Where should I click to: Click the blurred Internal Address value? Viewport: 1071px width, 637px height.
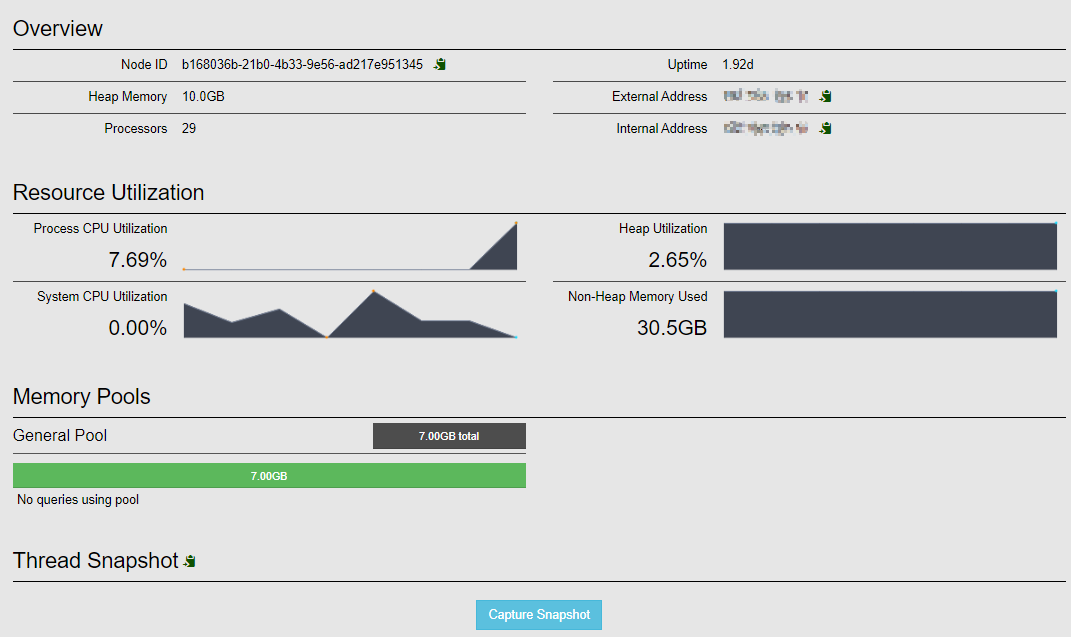tap(766, 128)
